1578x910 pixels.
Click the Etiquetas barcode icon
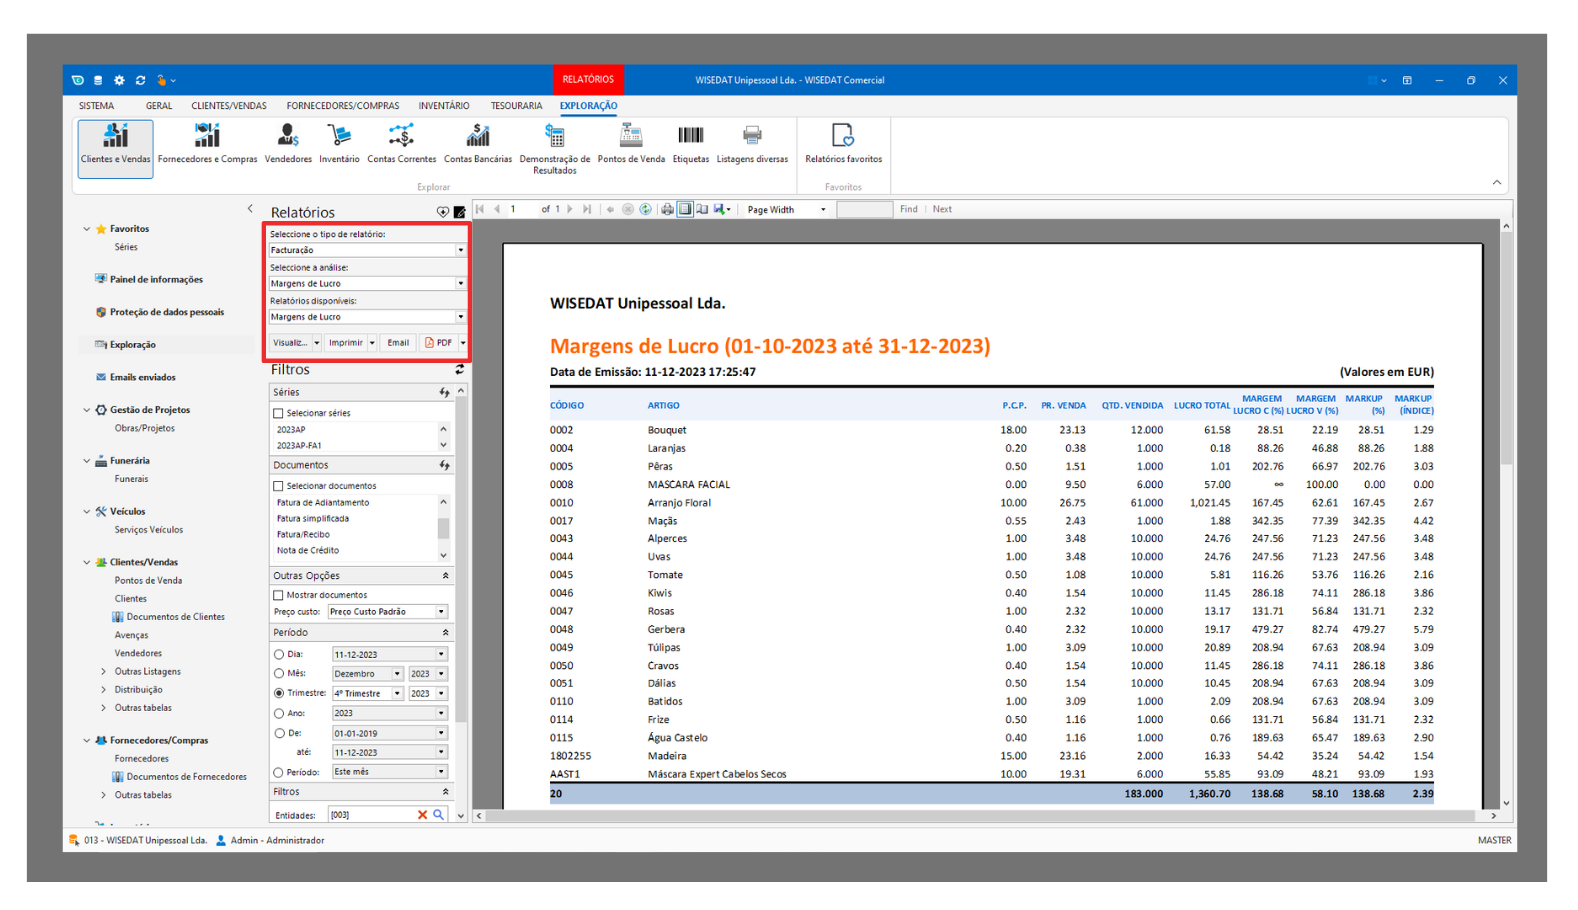point(690,142)
